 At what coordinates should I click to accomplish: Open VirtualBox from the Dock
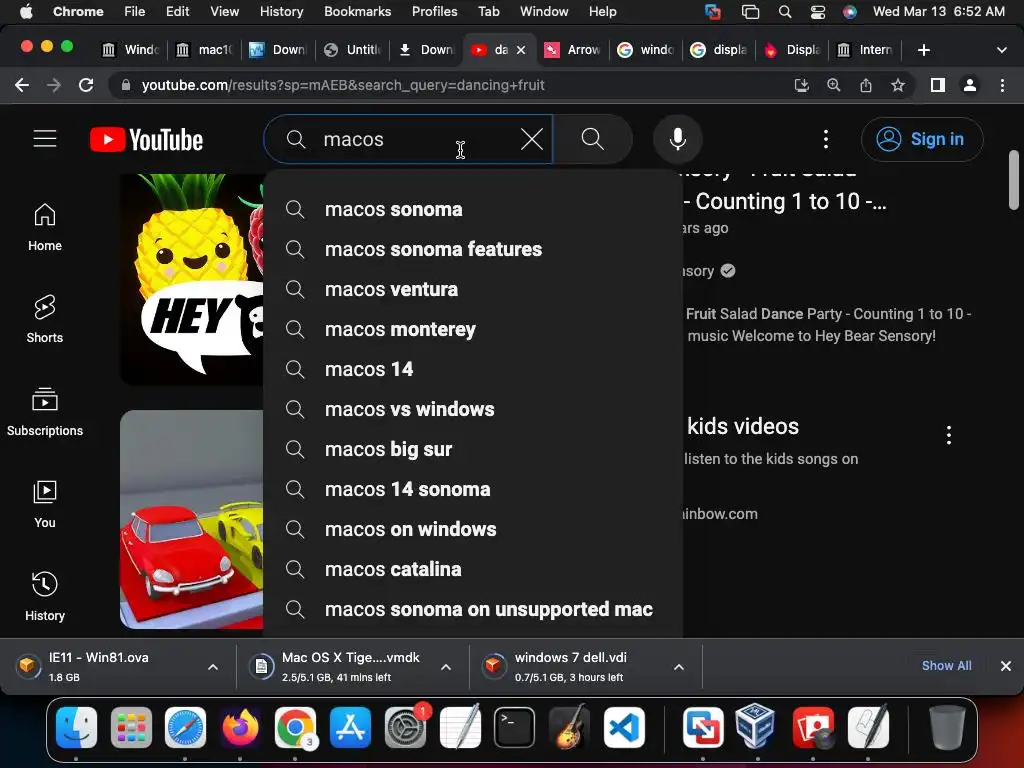point(756,727)
